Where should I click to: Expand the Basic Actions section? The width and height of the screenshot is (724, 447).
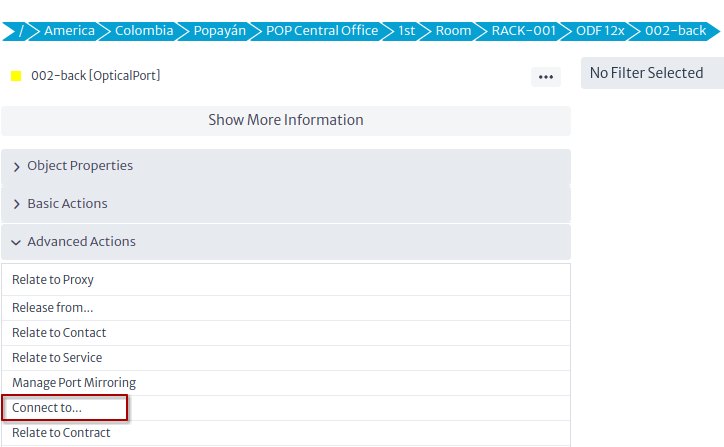286,204
